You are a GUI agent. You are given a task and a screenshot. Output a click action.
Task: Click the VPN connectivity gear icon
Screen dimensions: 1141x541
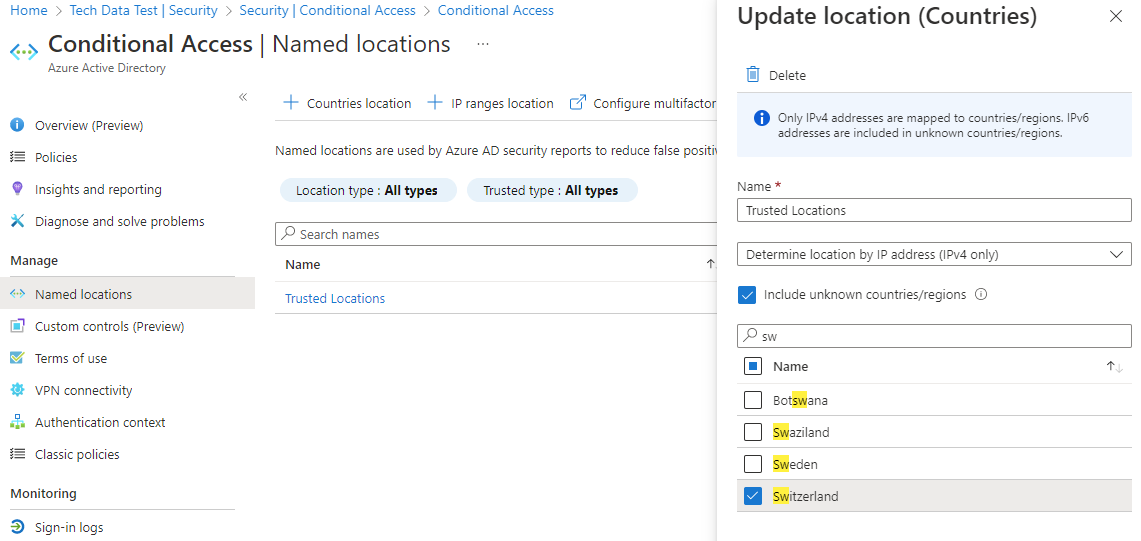pyautogui.click(x=17, y=390)
